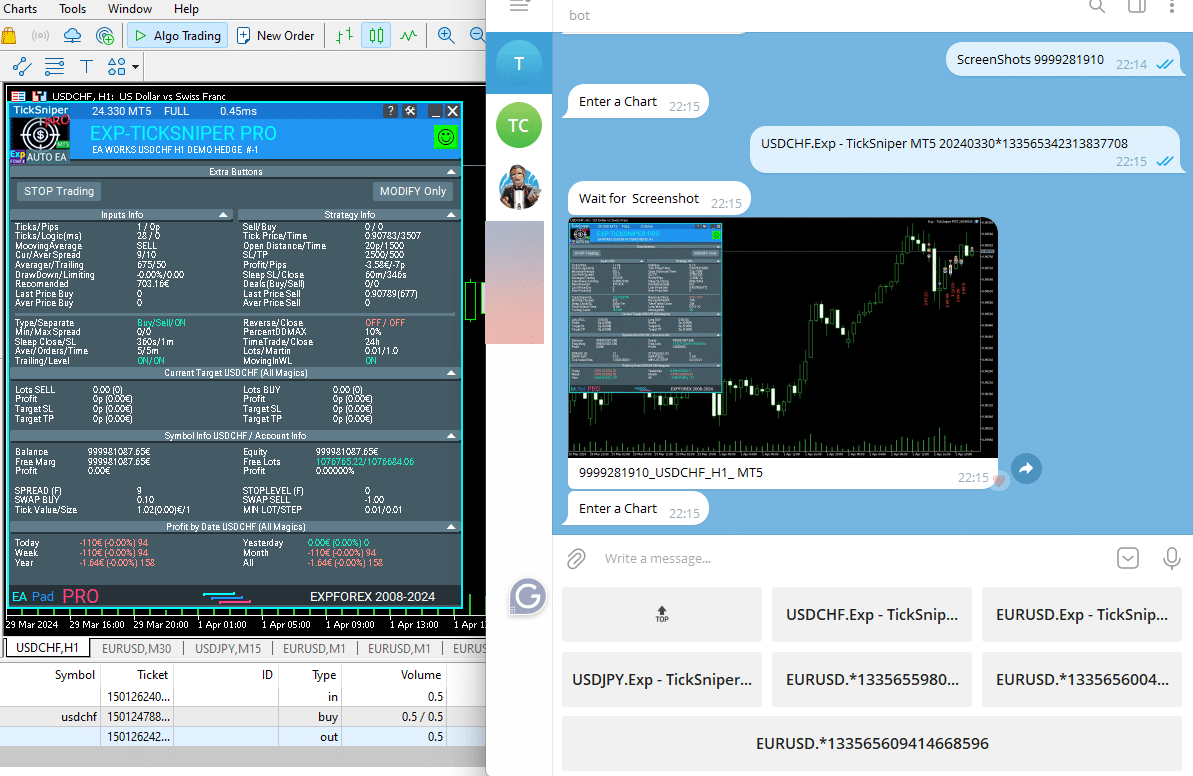Open the TickSniper panel tools settings icon
Viewport: 1193px width, 776px height.
tap(409, 111)
